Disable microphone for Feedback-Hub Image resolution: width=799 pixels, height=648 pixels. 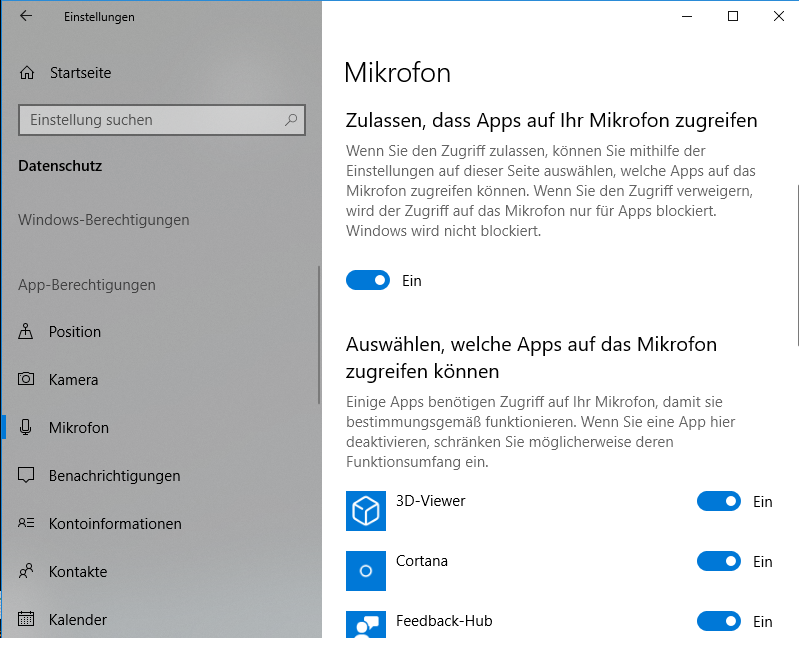coord(719,621)
